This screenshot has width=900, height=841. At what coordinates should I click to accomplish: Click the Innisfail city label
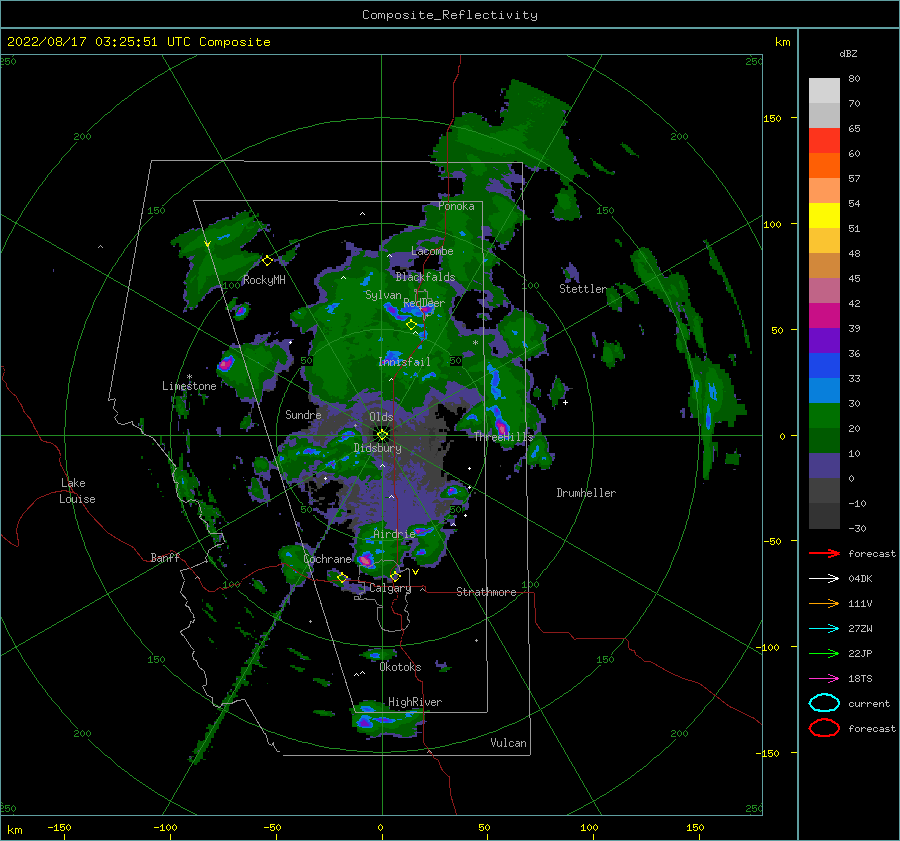pos(404,362)
